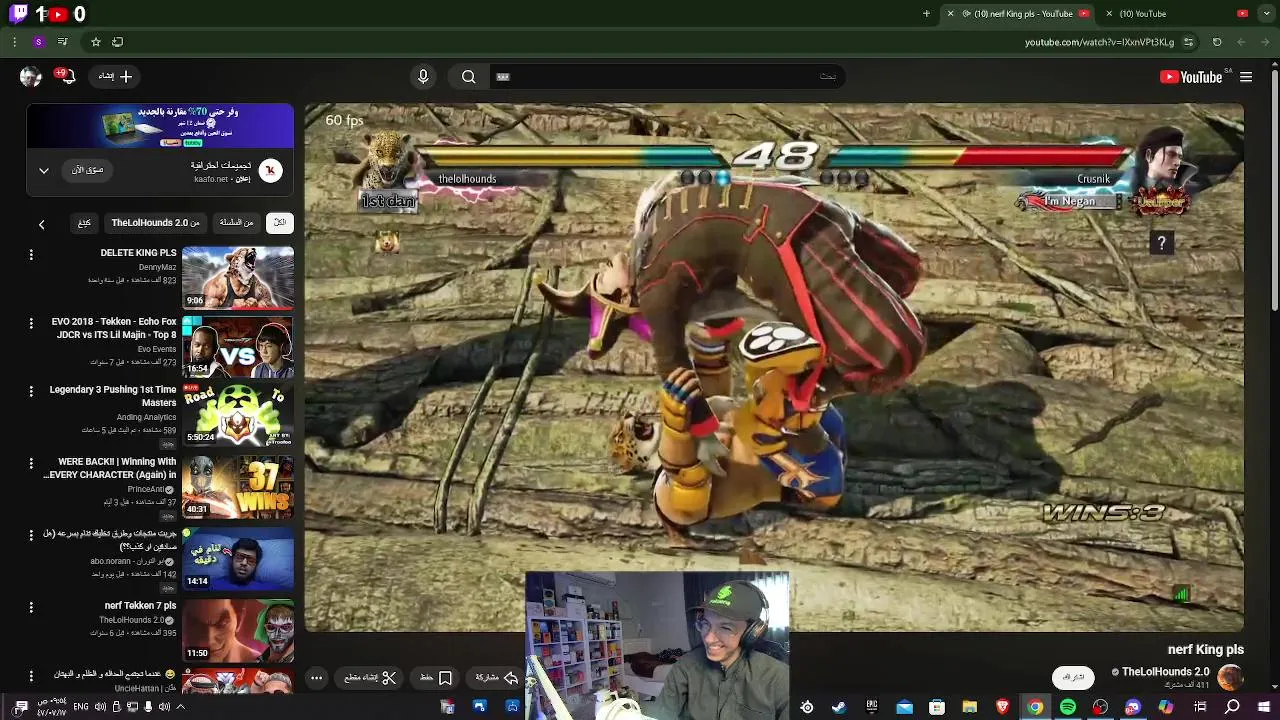Subscribe to TheLolHounds 2.0 channel
Image resolution: width=1280 pixels, height=720 pixels.
click(x=1073, y=677)
